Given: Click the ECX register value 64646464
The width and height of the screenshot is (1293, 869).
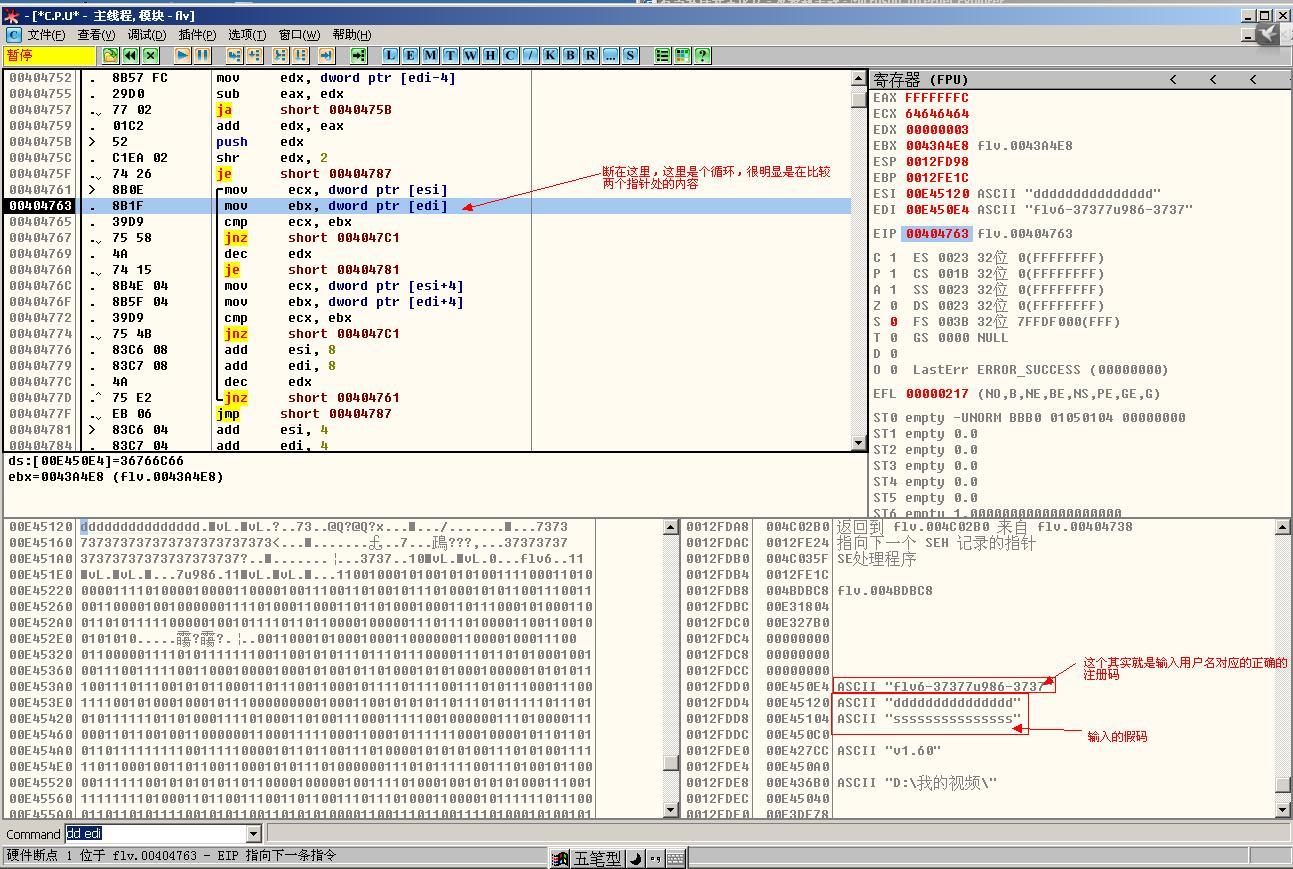Looking at the screenshot, I should [937, 114].
